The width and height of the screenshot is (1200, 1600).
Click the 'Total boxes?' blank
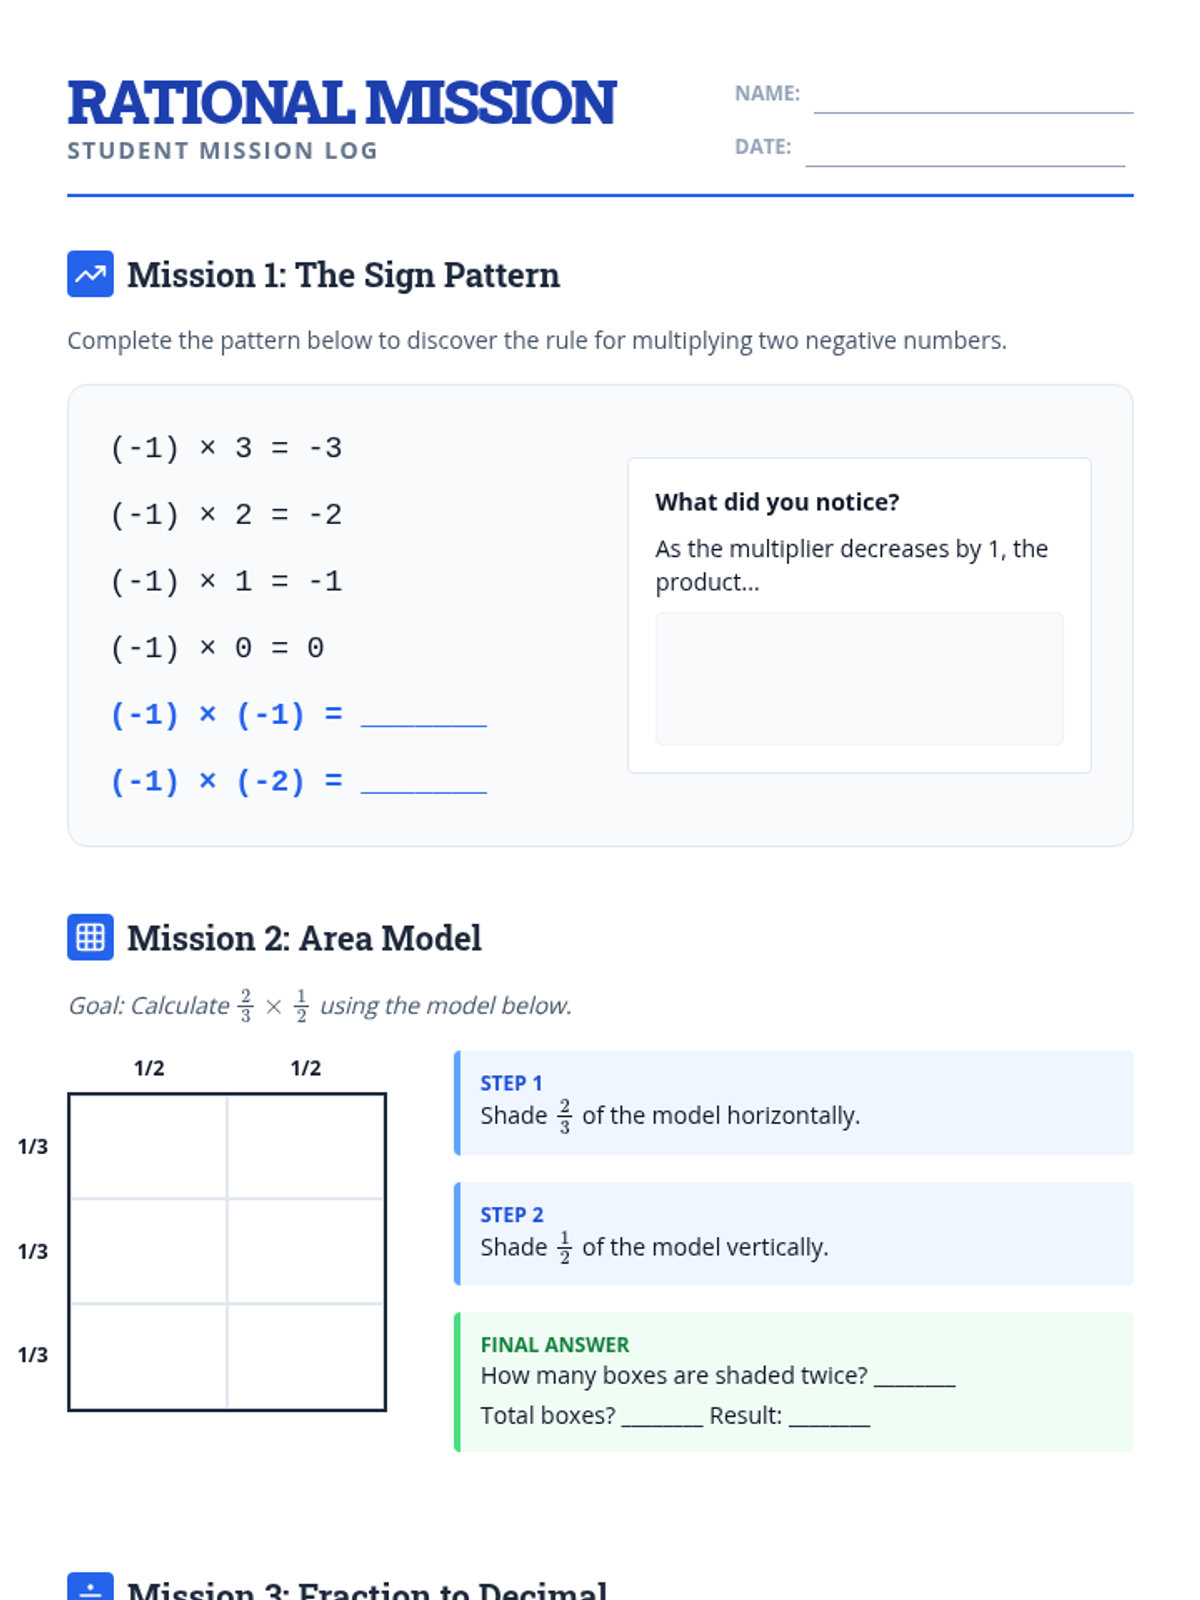(x=662, y=1417)
